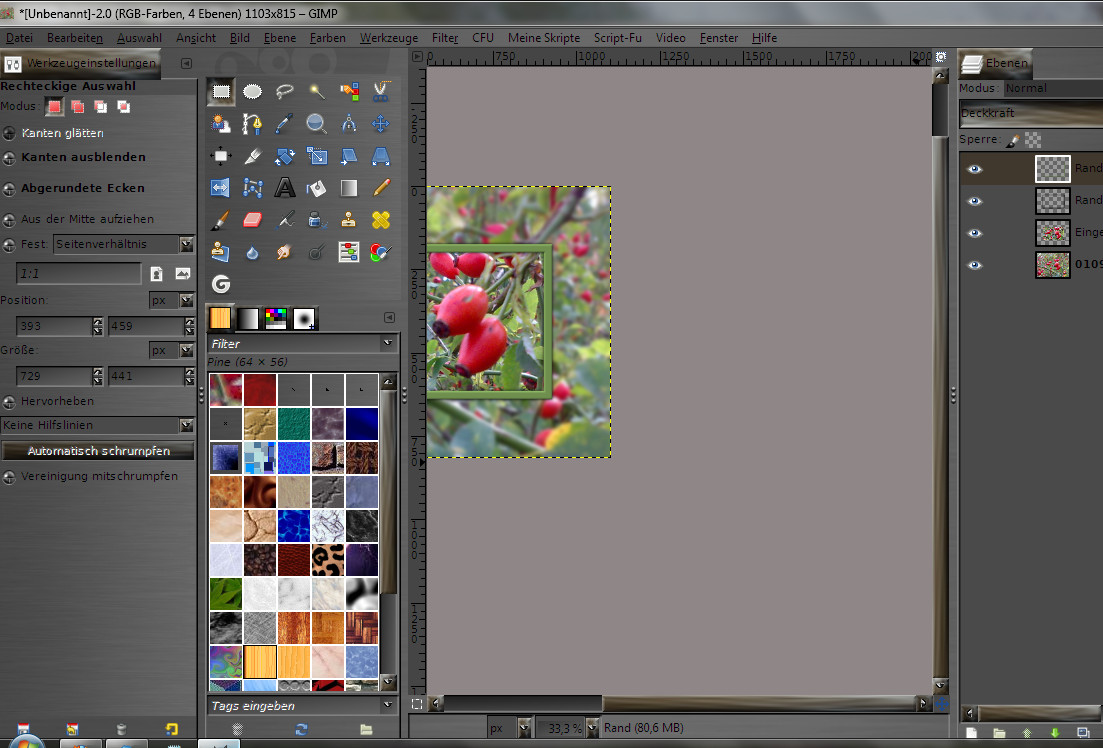Select the Ellipse Select tool
Screen dimensions: 1103x748
(253, 92)
